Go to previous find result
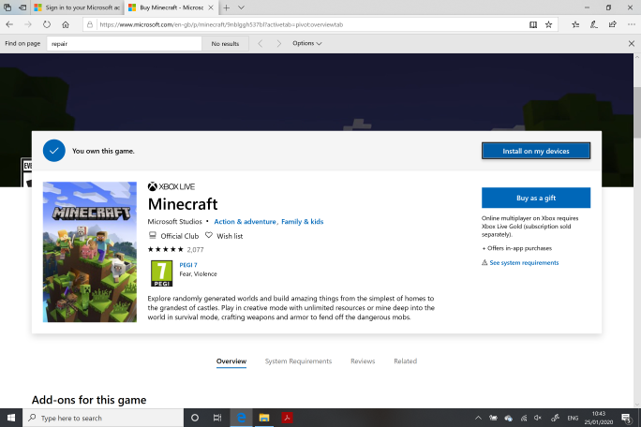Screen dimensions: 641x427 (x=260, y=43)
